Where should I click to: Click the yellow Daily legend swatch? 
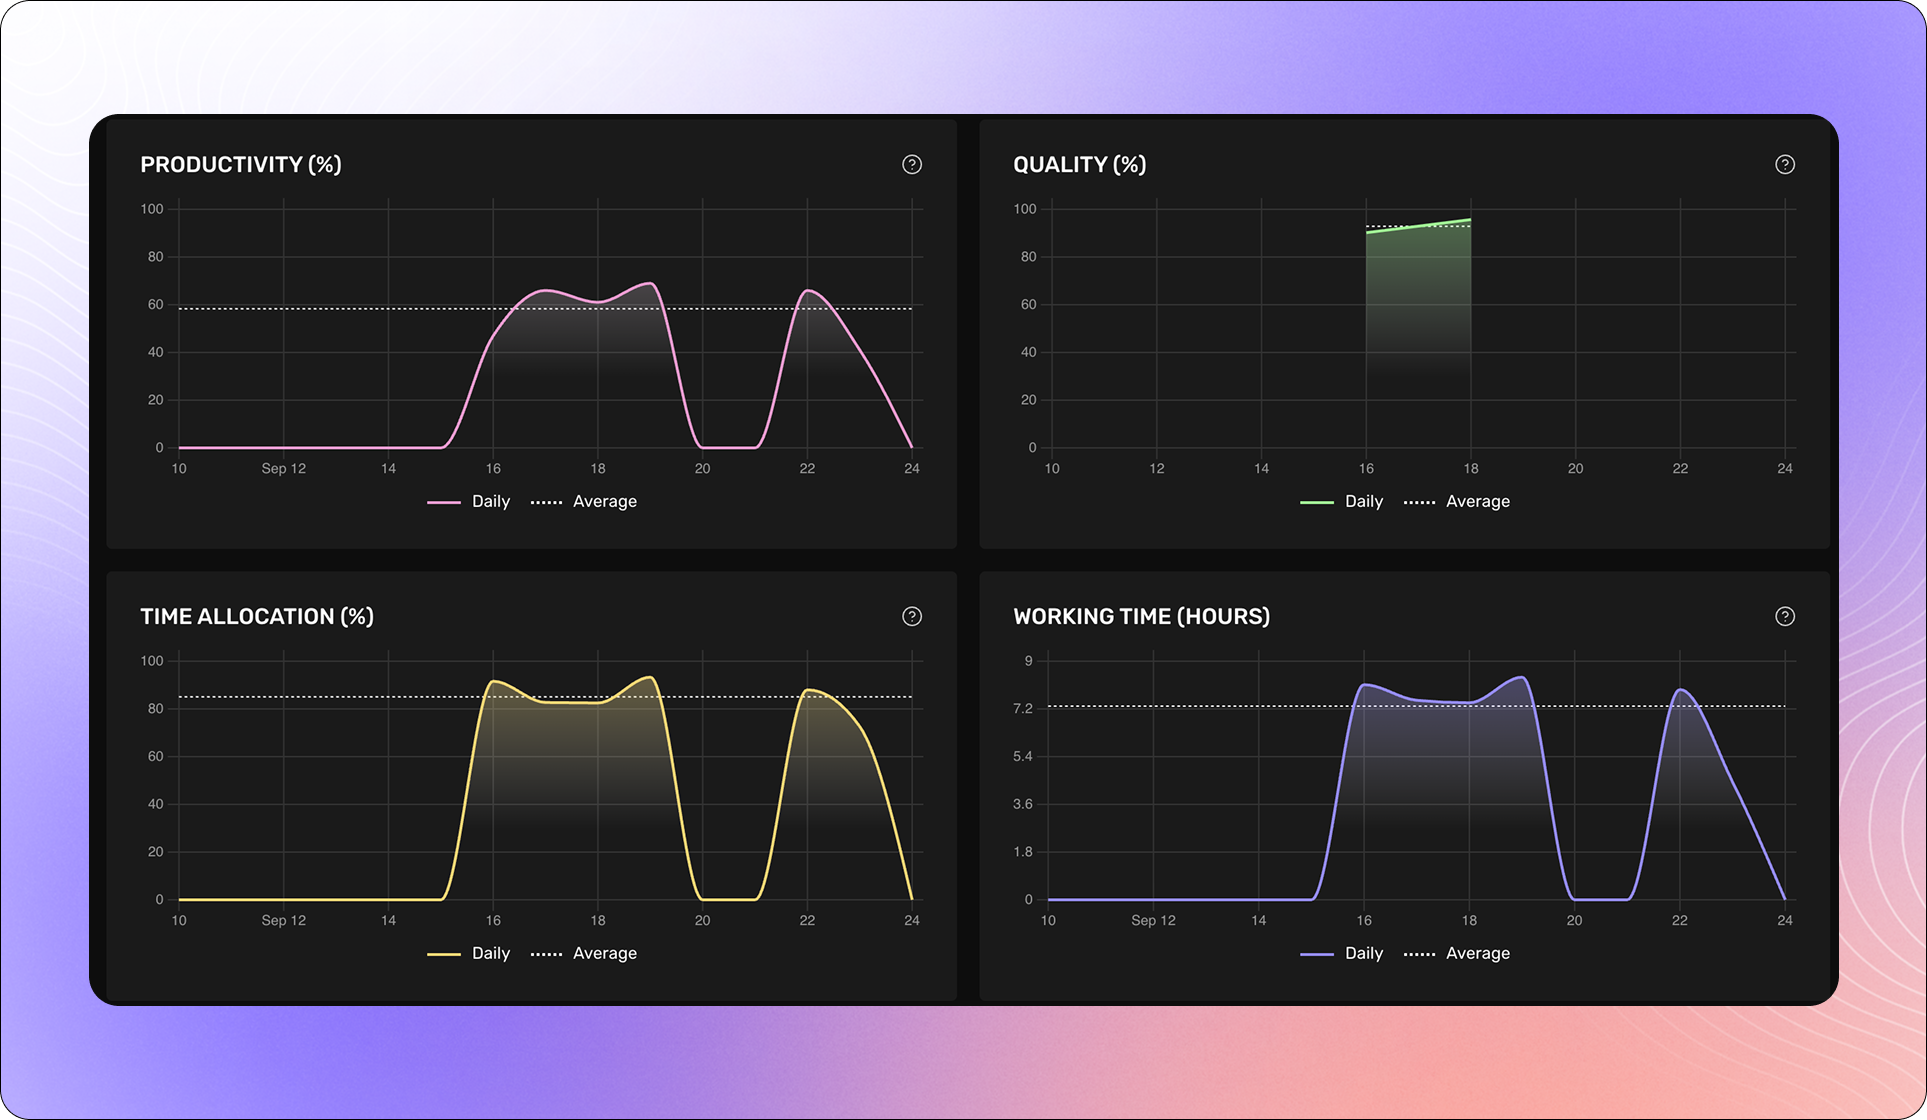444,954
